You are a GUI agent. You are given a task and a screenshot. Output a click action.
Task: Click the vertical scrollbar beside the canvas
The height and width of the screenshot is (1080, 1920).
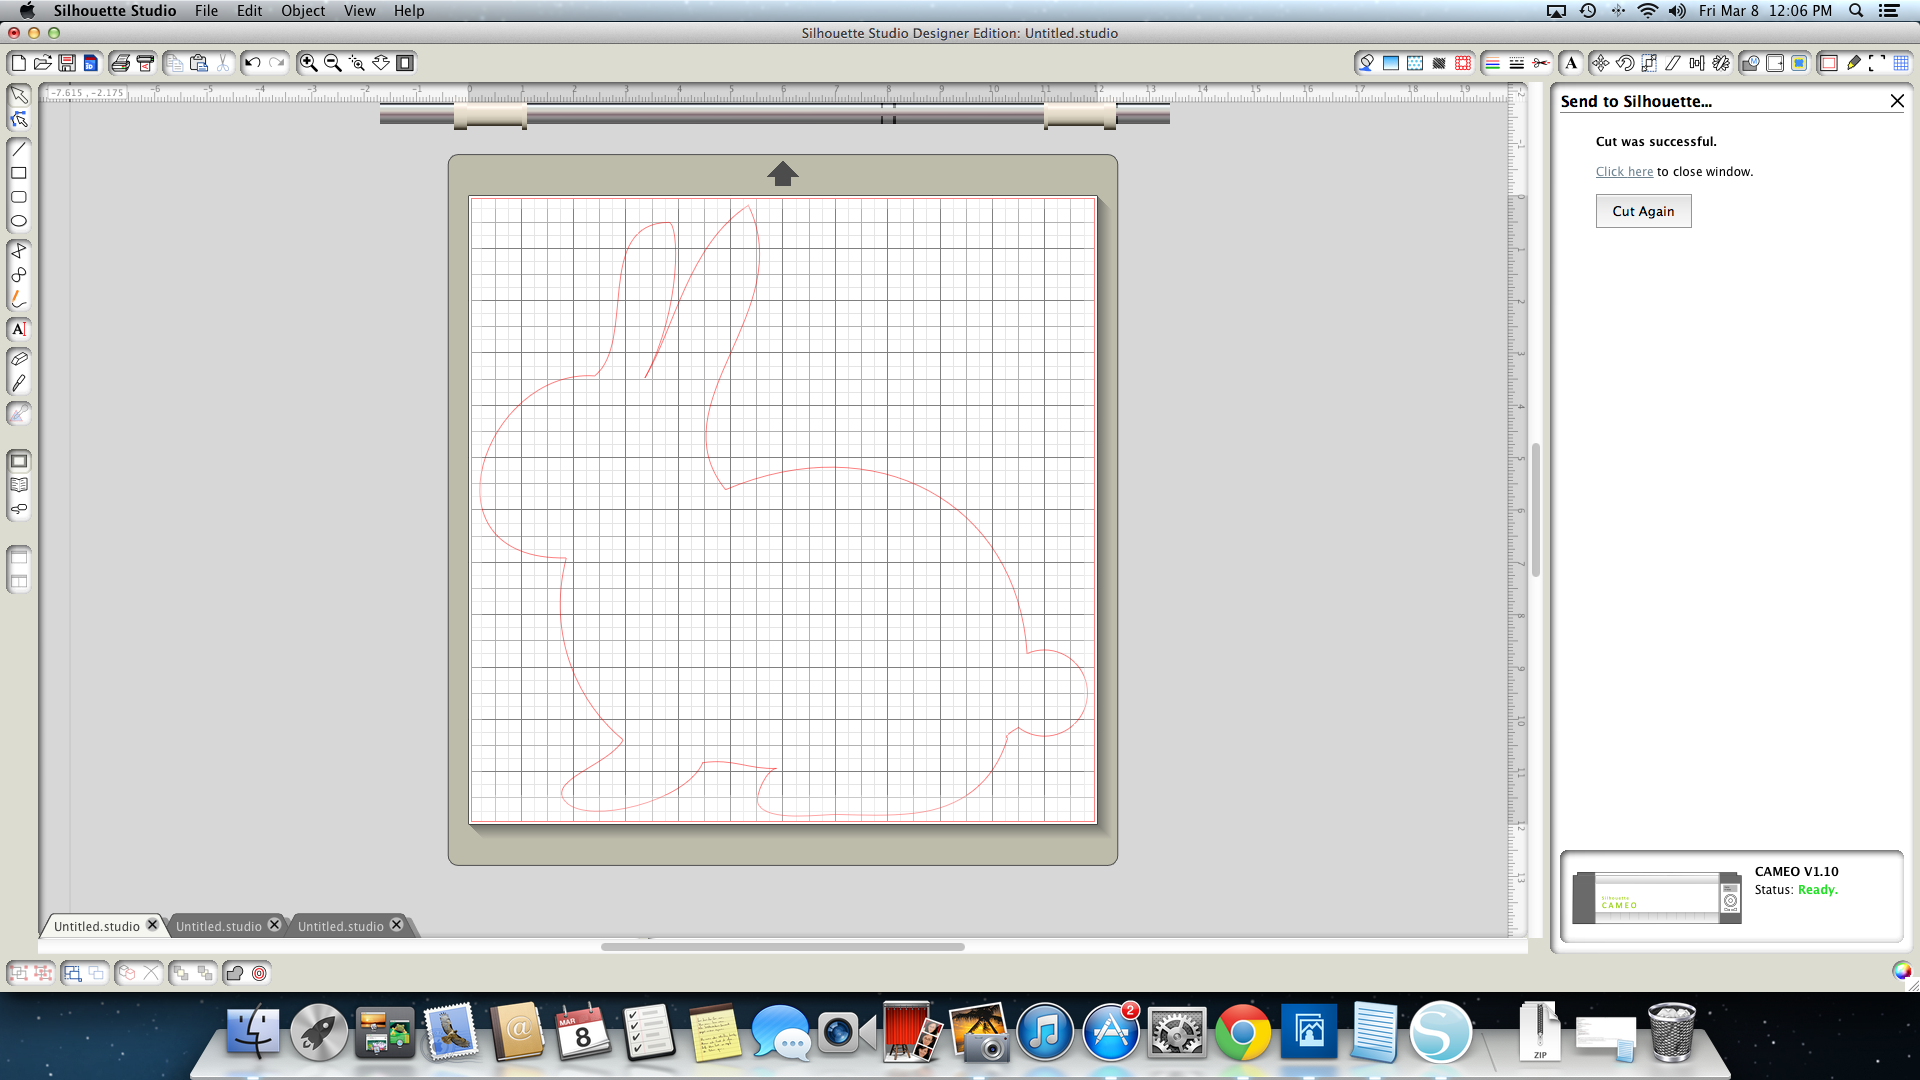(1535, 510)
